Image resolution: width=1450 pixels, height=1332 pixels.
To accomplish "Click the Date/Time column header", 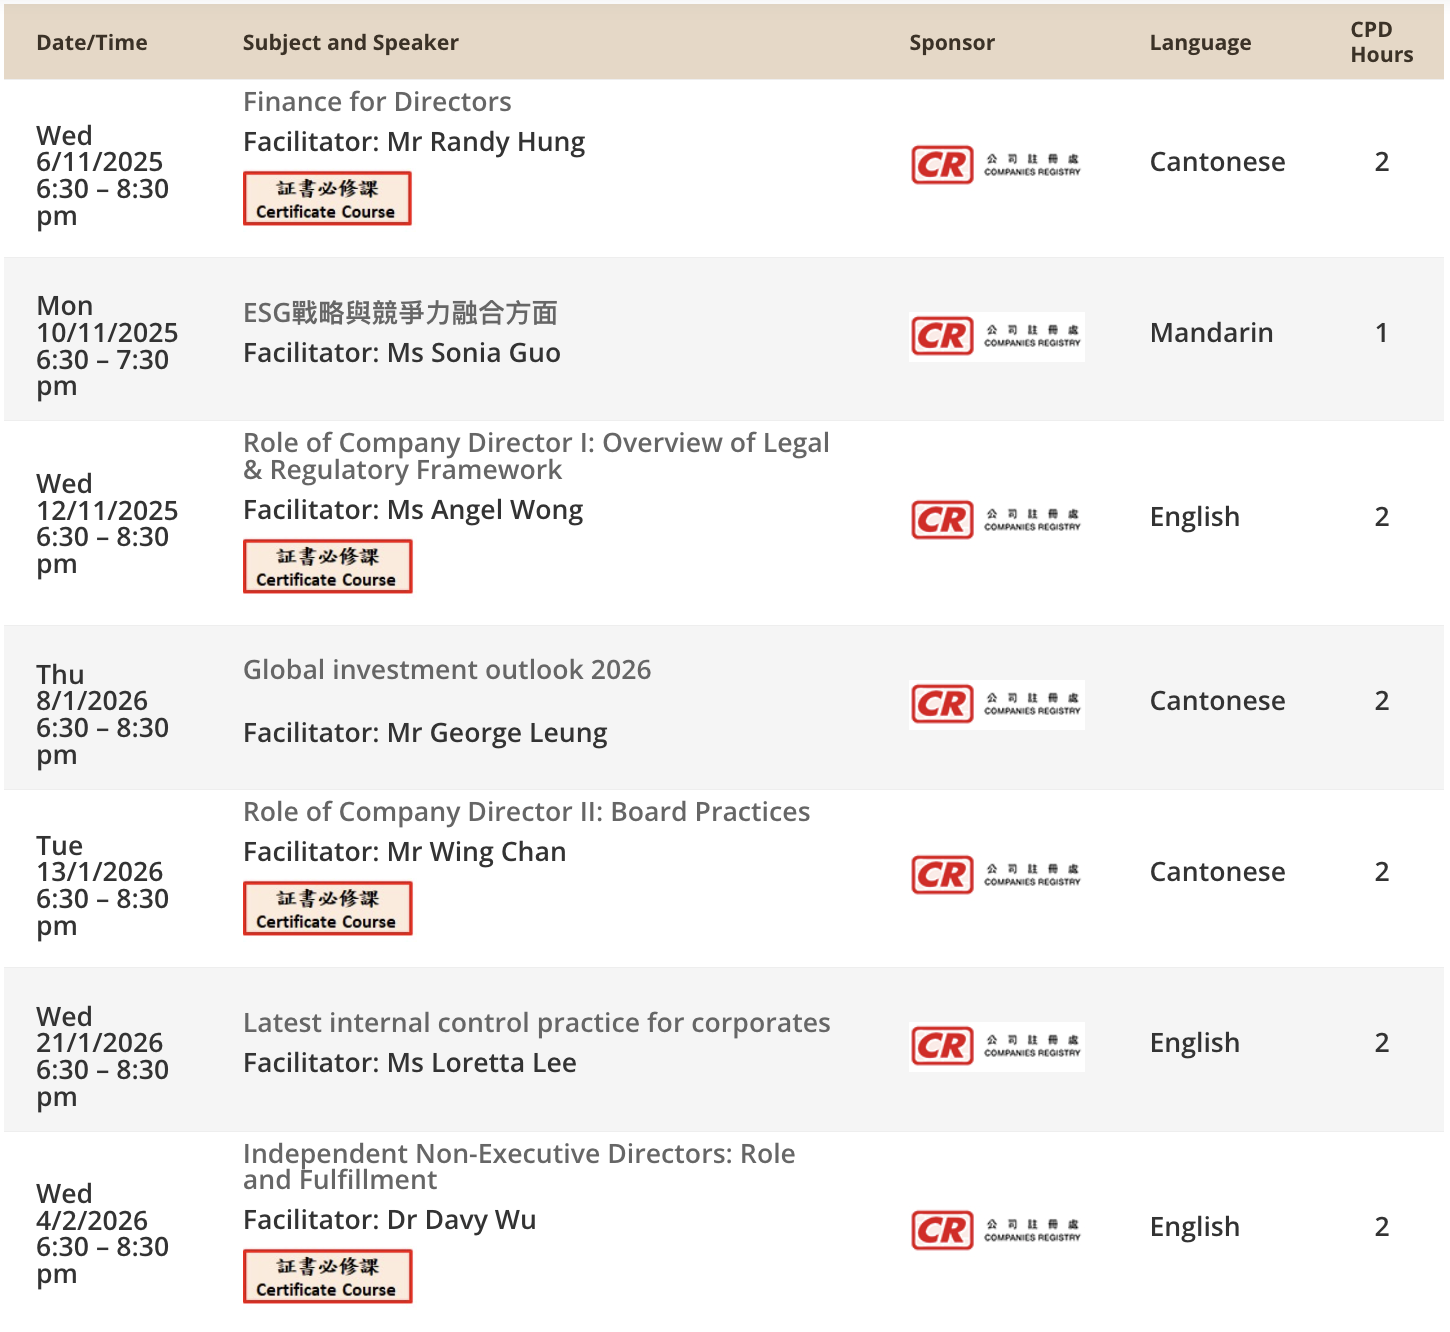I will 92,43.
